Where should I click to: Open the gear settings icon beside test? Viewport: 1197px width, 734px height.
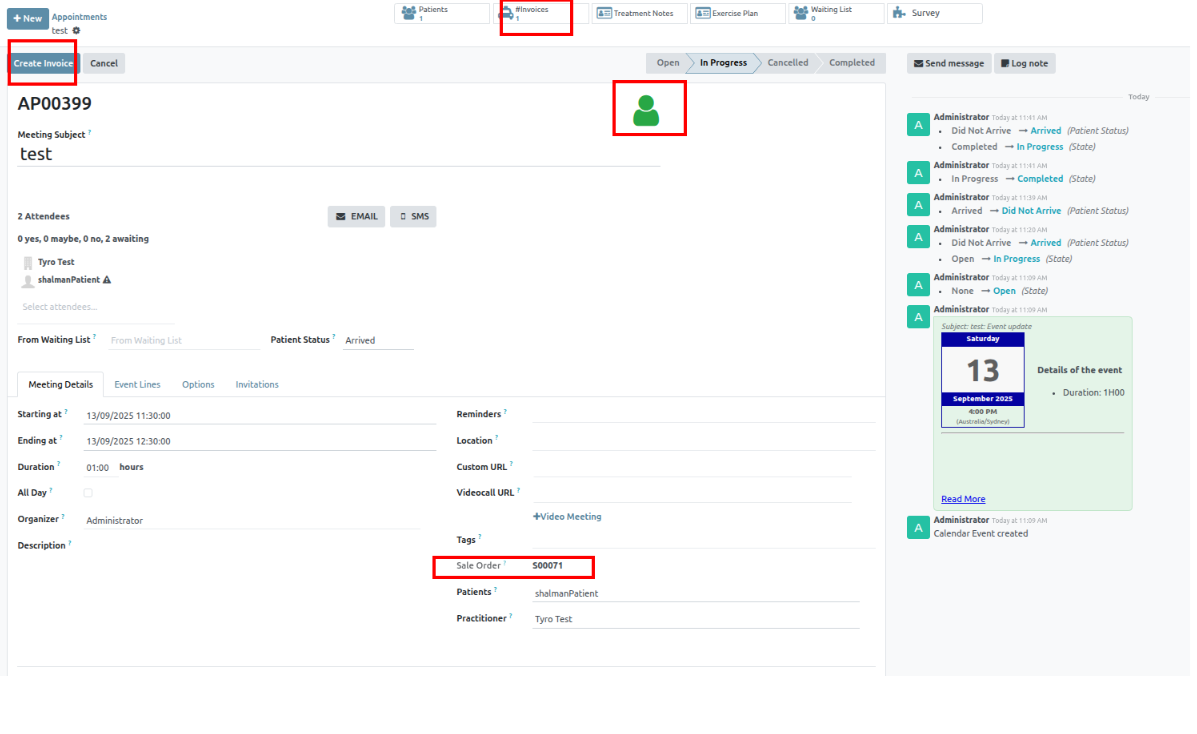tap(76, 31)
